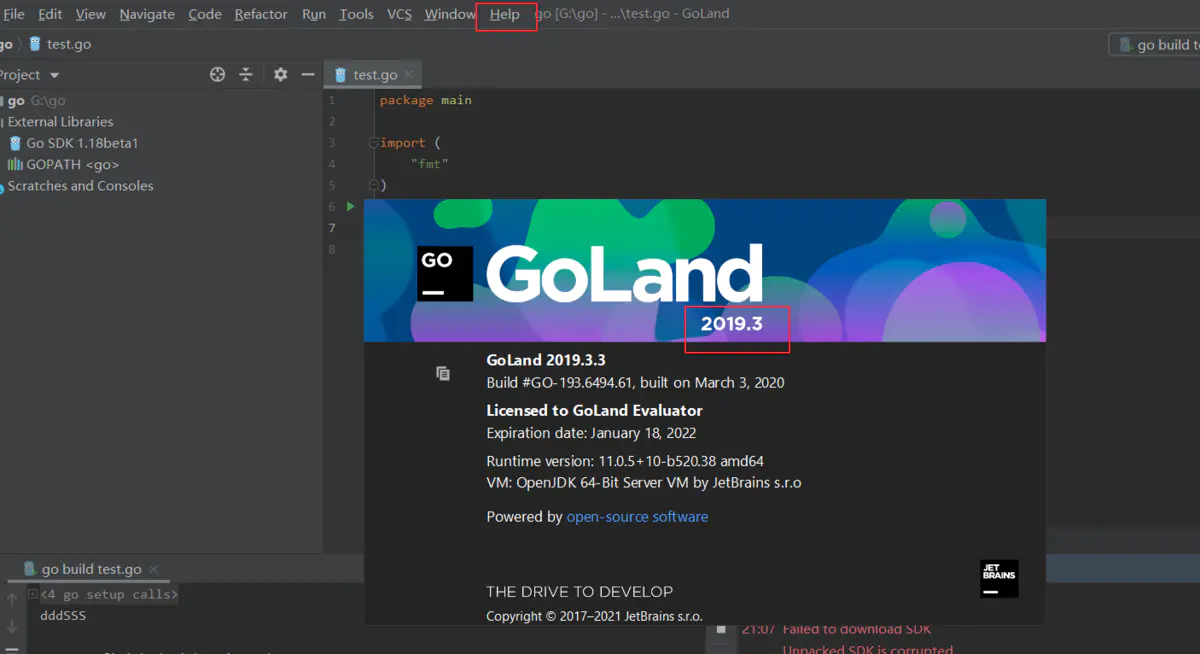This screenshot has width=1200, height=654.
Task: Open the Code menu
Action: 205,14
